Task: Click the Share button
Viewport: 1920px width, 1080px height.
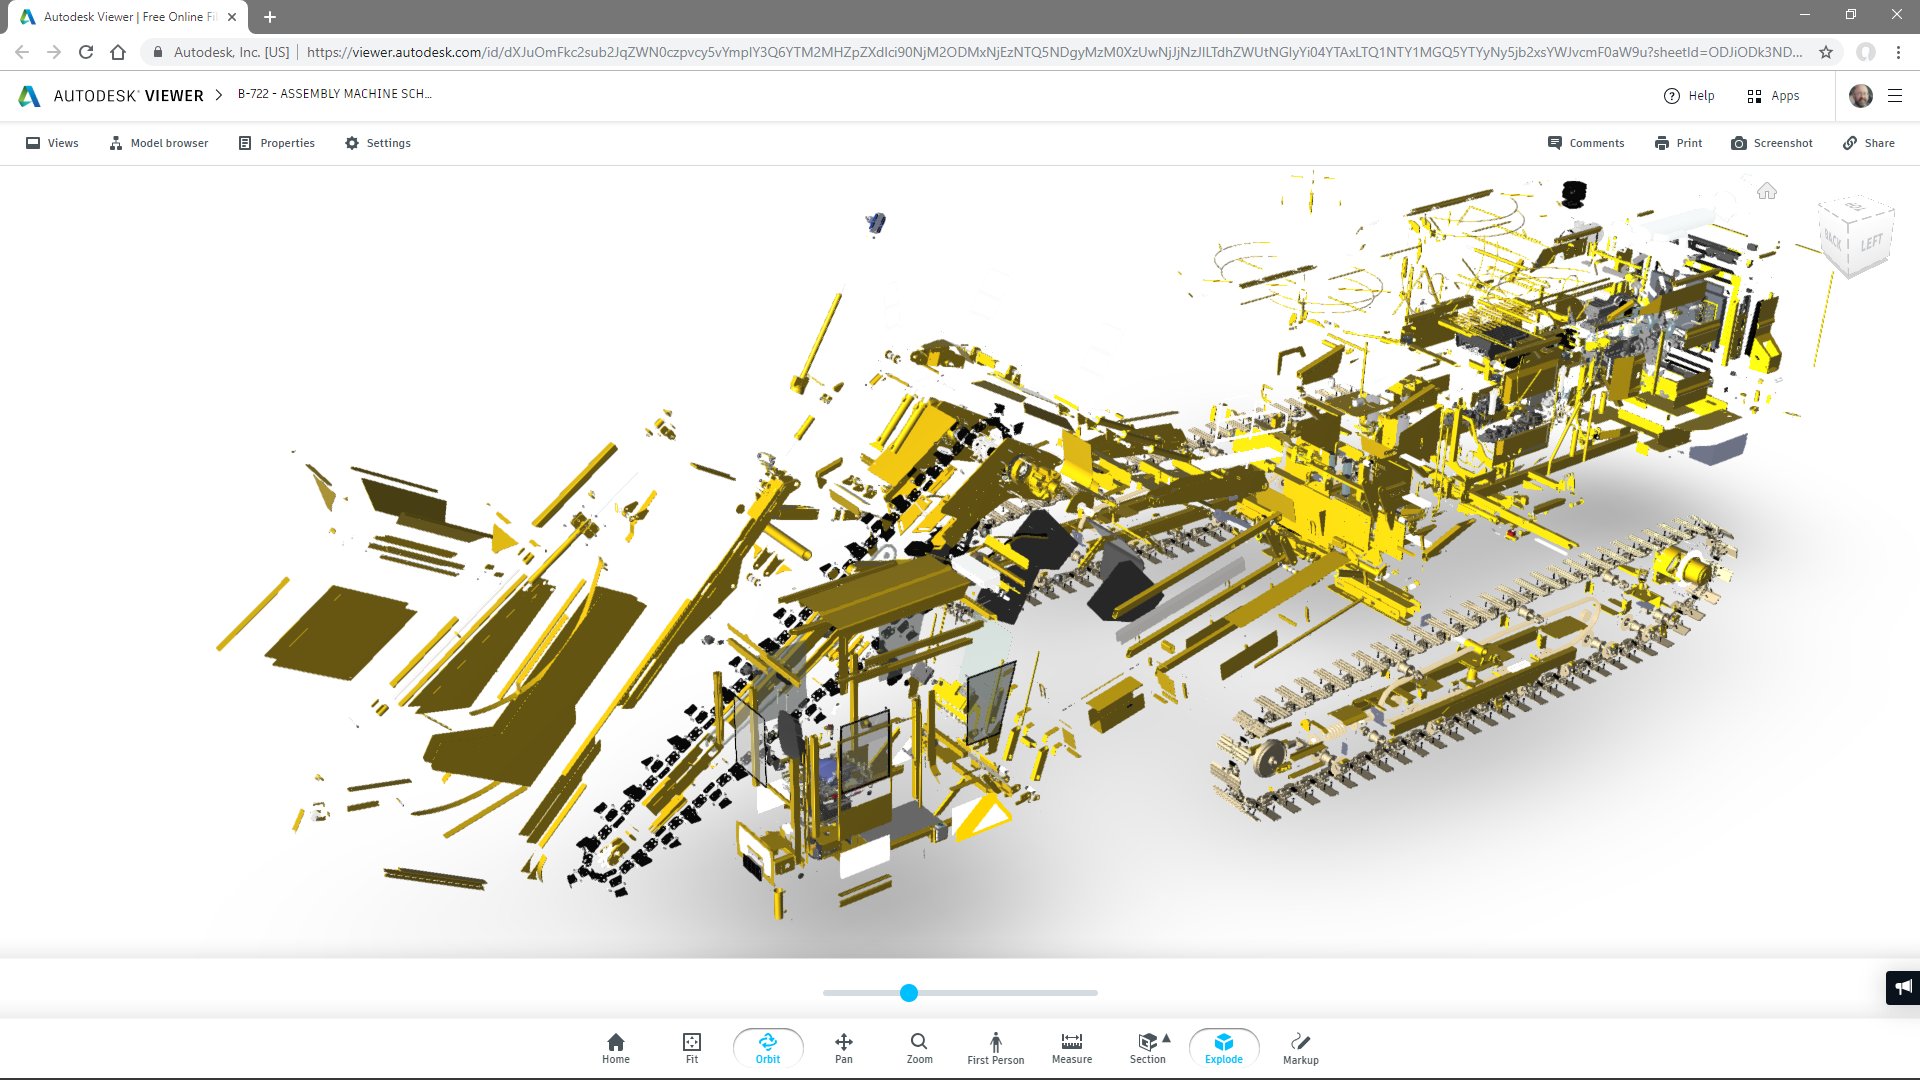Action: [x=1868, y=143]
